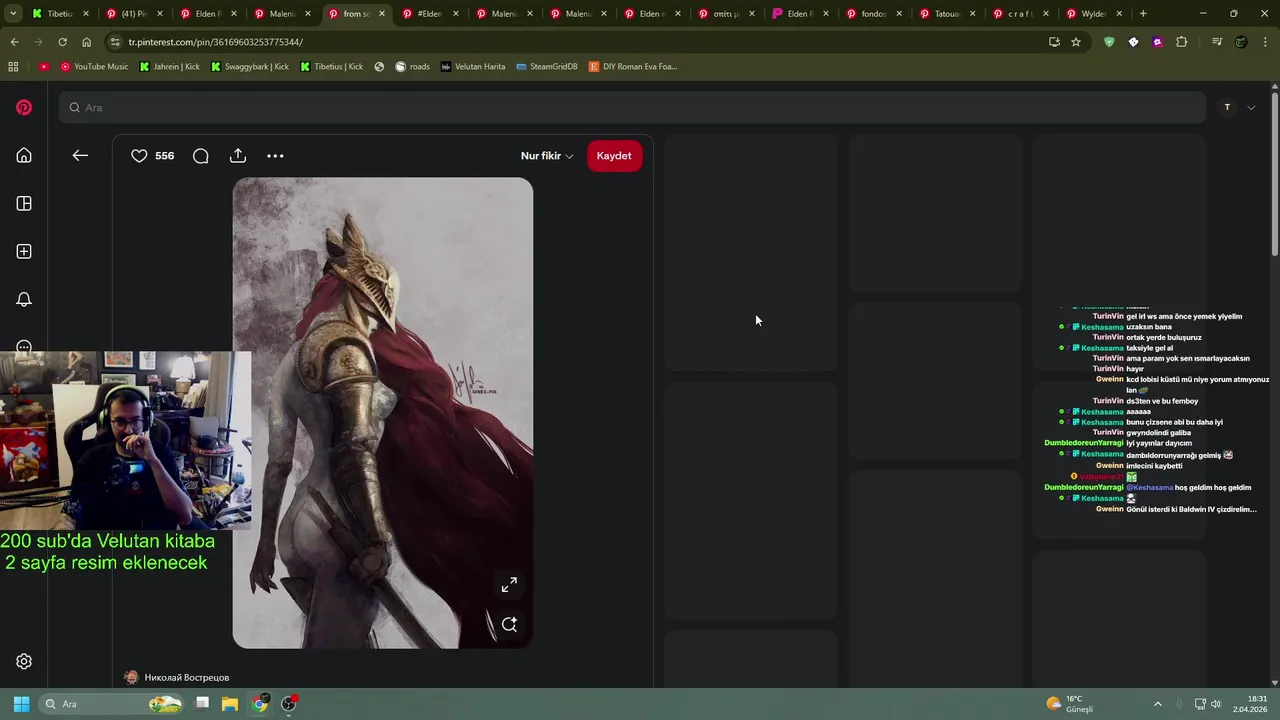Open author Николай Вострецов profile link
The width and height of the screenshot is (1280, 720).
click(x=186, y=678)
